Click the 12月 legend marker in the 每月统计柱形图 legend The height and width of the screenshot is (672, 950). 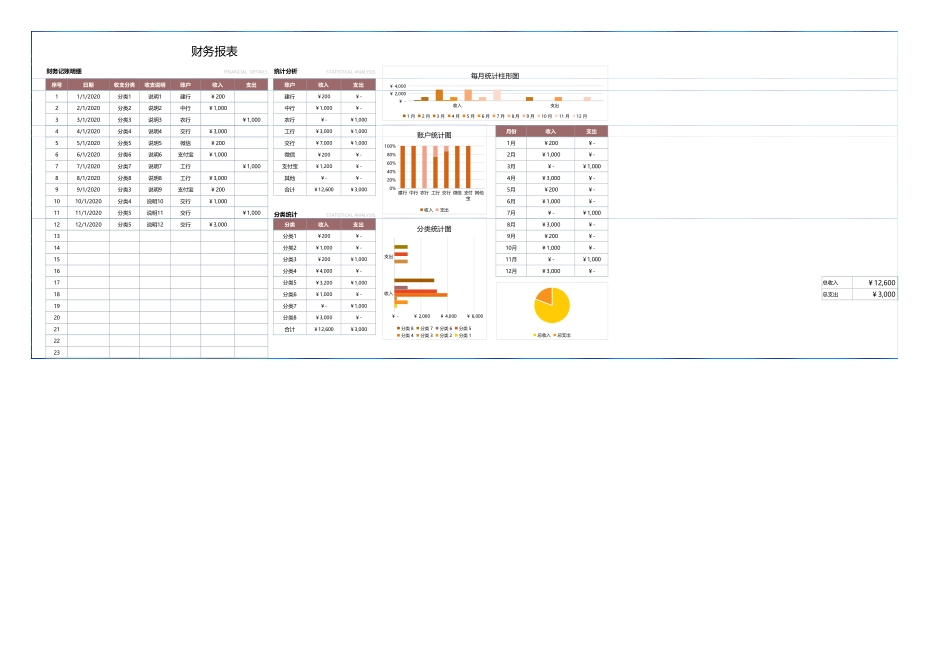tap(574, 115)
